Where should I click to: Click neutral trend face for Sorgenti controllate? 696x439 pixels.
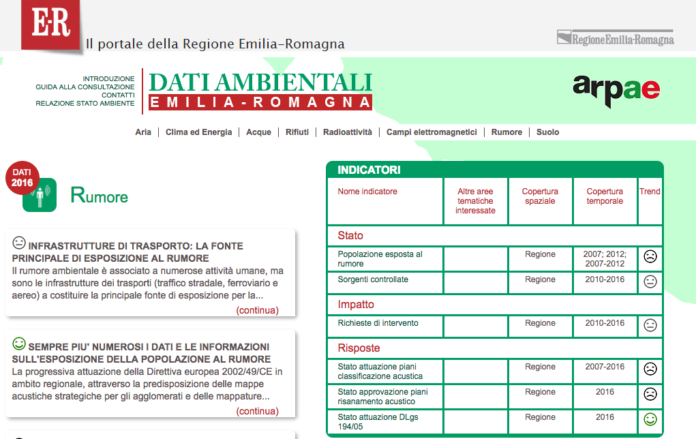(650, 282)
